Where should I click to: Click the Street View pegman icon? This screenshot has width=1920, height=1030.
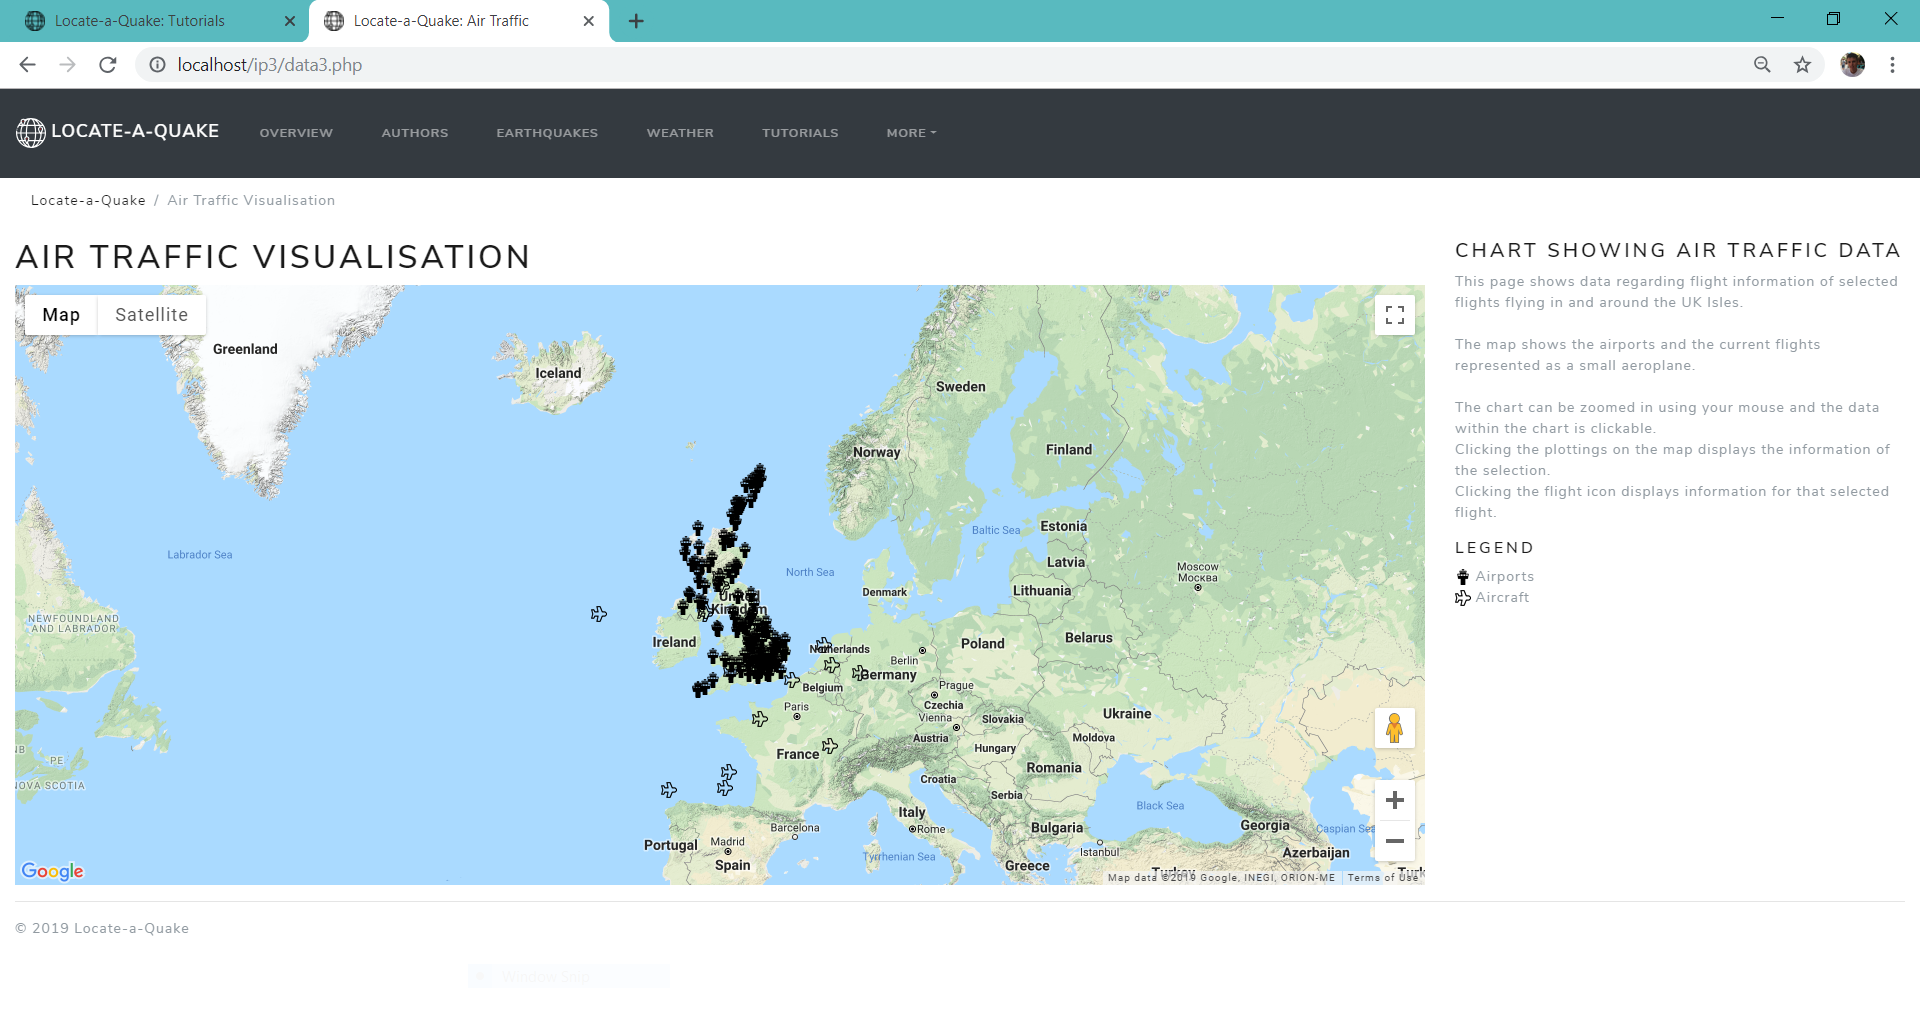click(x=1394, y=728)
